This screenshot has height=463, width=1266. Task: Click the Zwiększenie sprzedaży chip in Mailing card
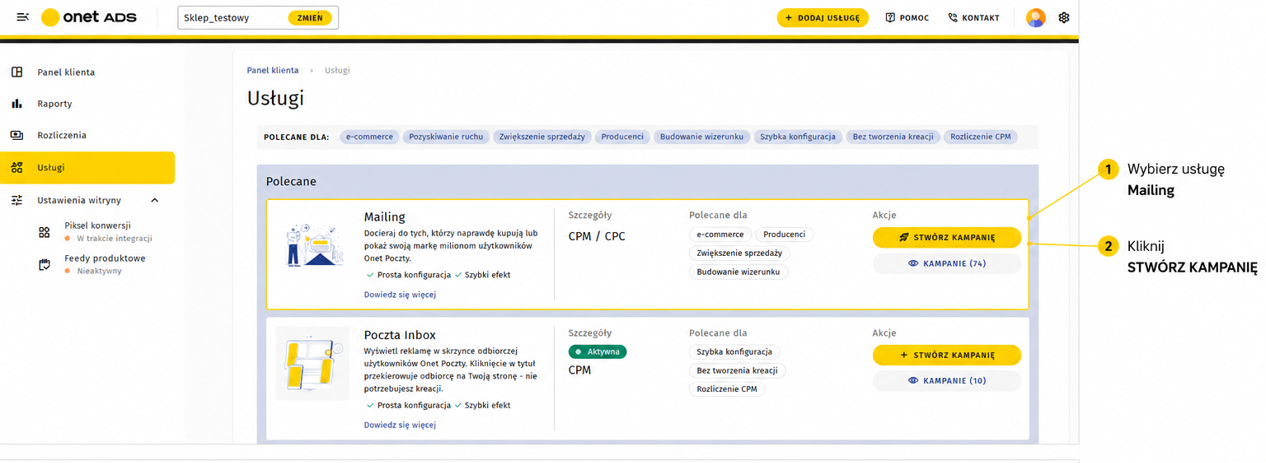(739, 253)
